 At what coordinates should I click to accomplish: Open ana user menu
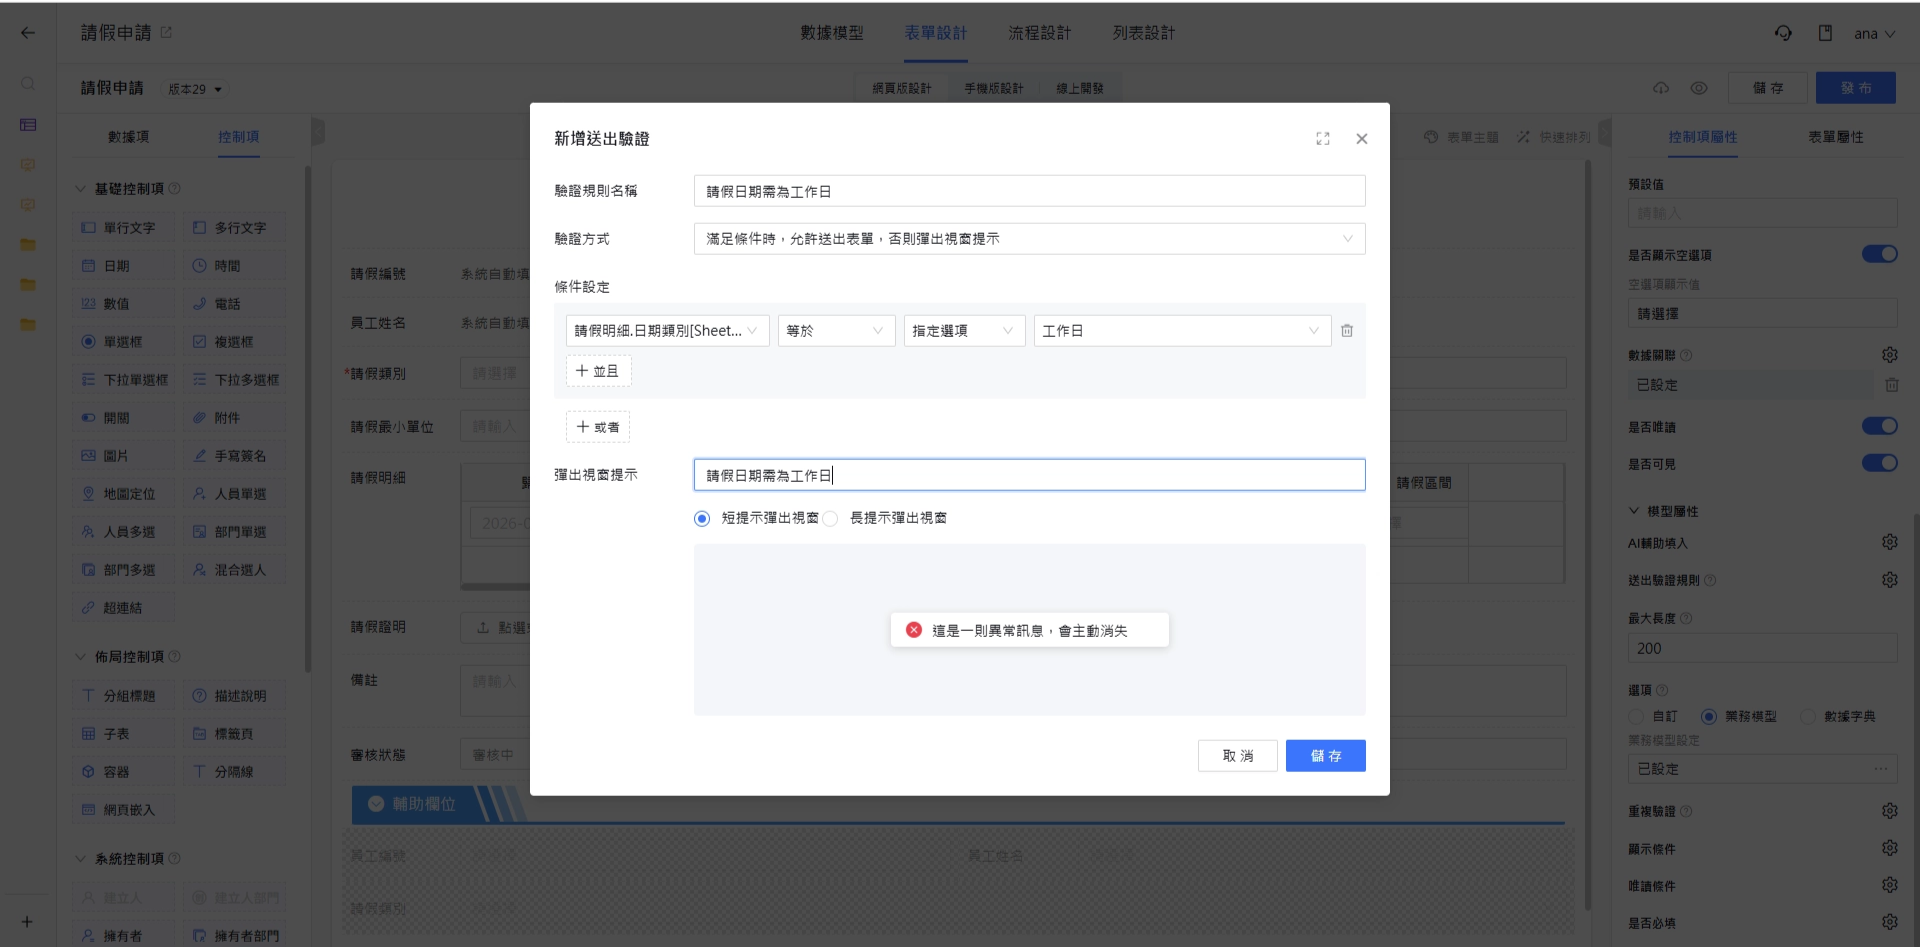coord(1874,34)
